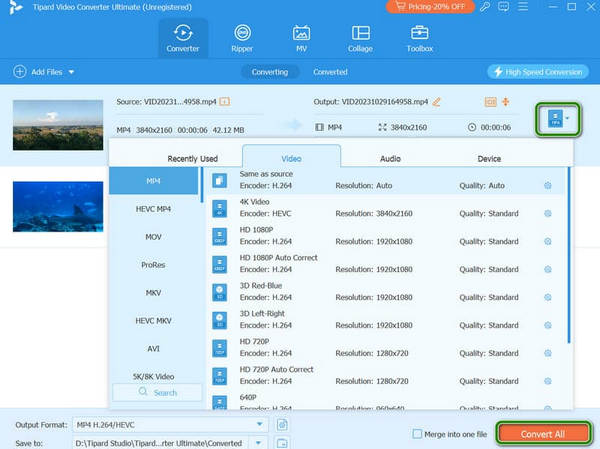Select MKV format
The image size is (600, 449).
(153, 292)
